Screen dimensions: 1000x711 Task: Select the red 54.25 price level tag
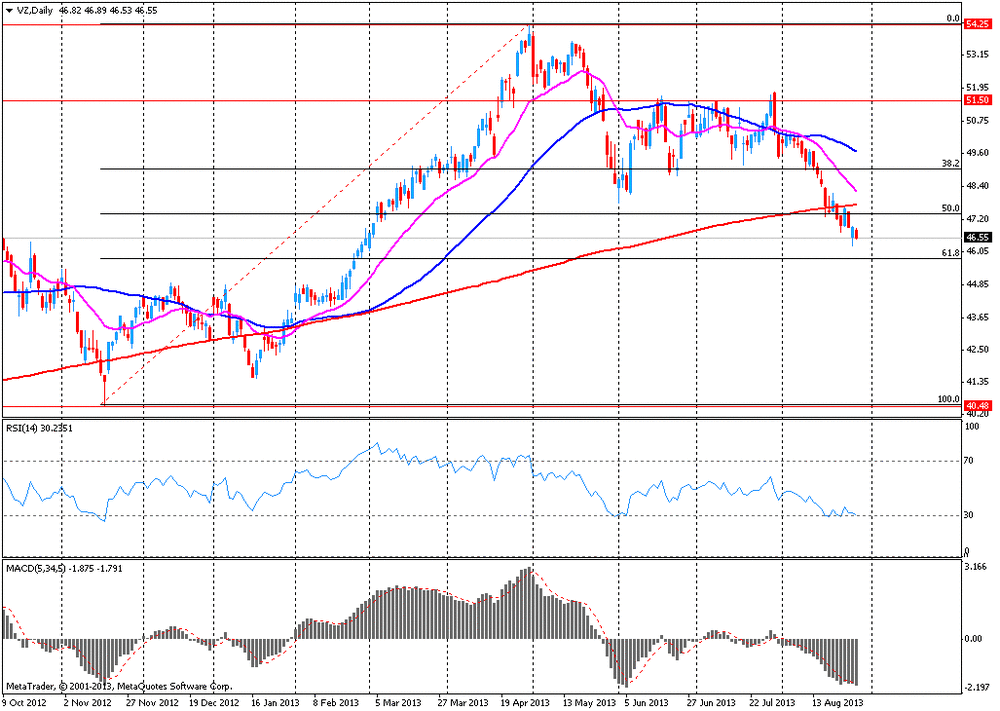[977, 24]
